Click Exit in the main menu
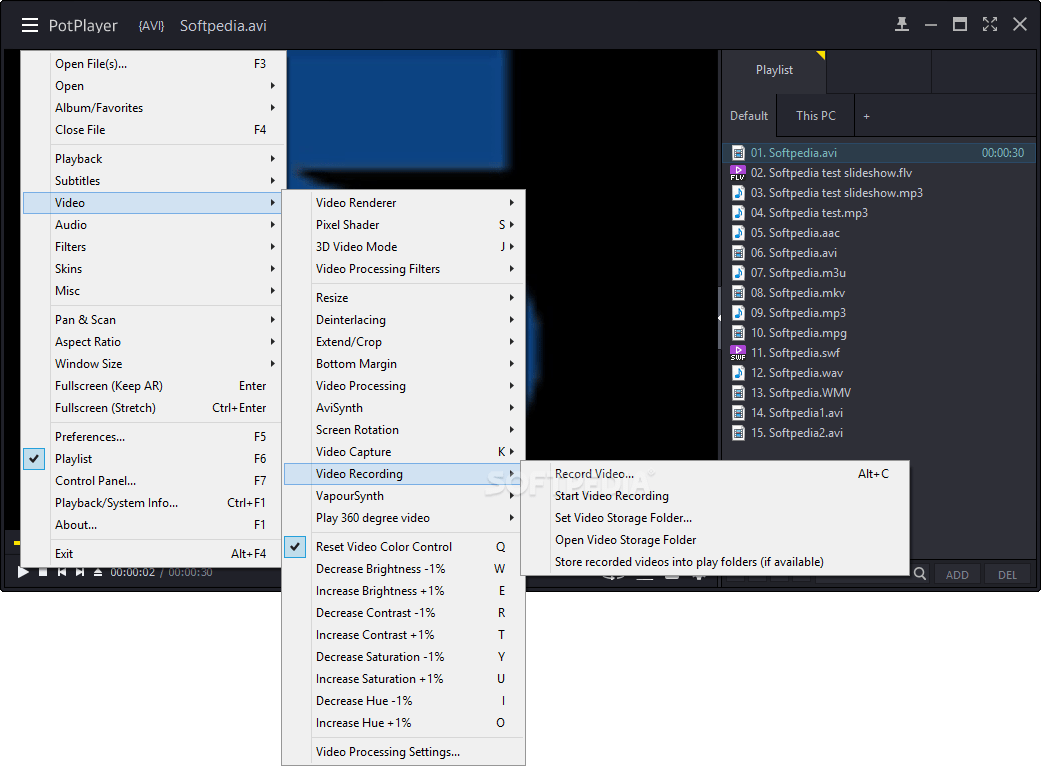This screenshot has width=1041, height=766. [x=154, y=554]
